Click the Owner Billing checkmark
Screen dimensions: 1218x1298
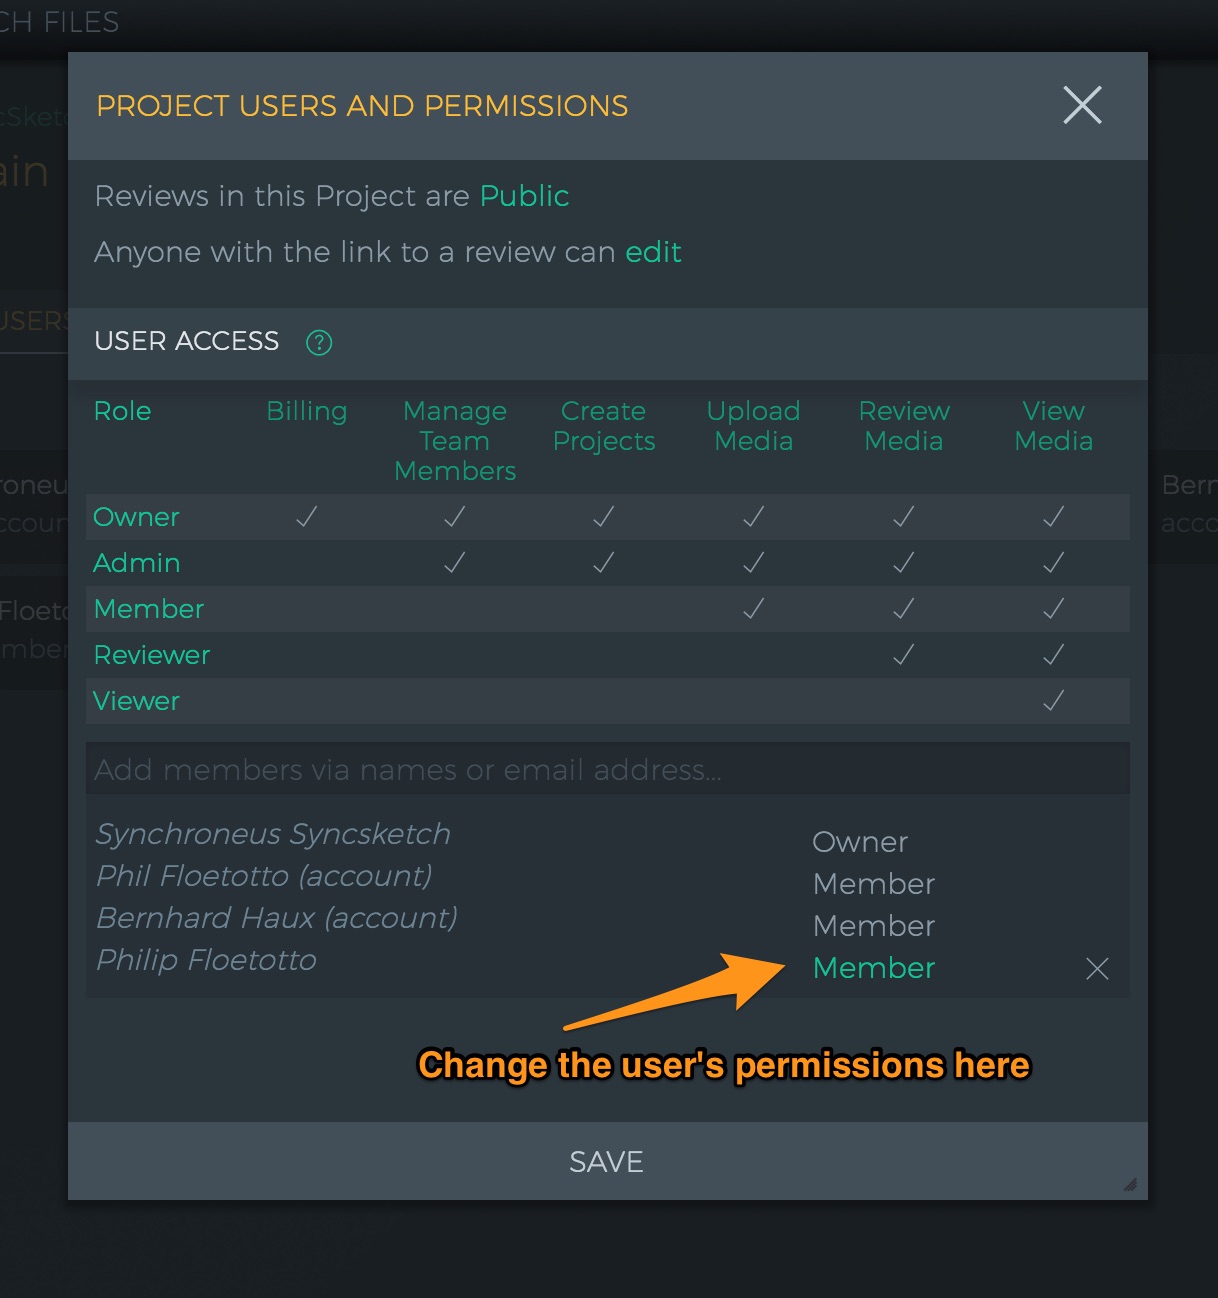(306, 517)
